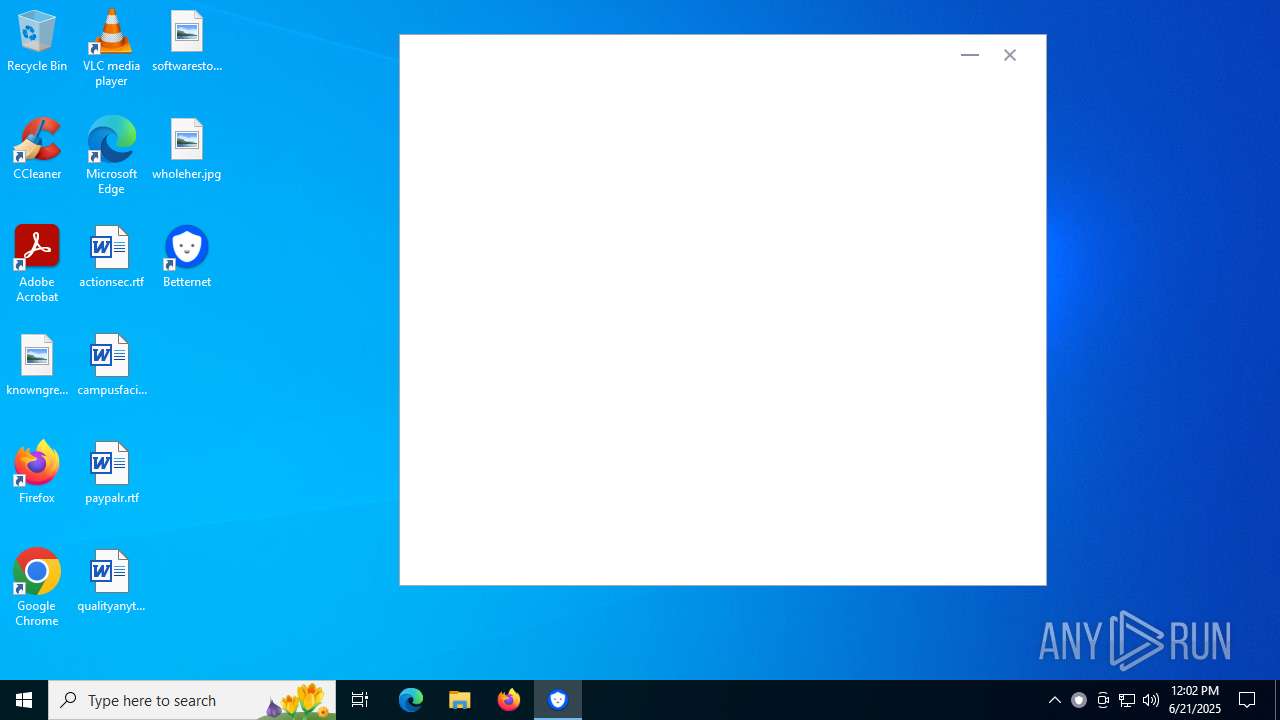Select the campusfaci... Word document
Screen dimensions: 1280x720
pyautogui.click(x=111, y=366)
